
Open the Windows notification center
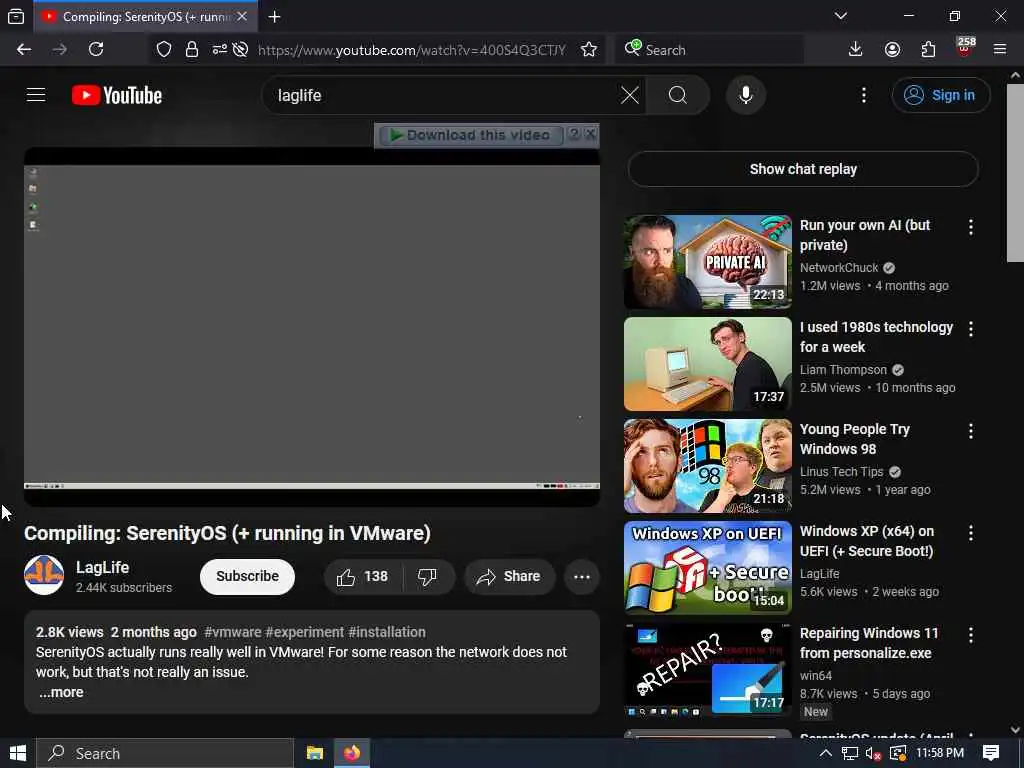991,753
